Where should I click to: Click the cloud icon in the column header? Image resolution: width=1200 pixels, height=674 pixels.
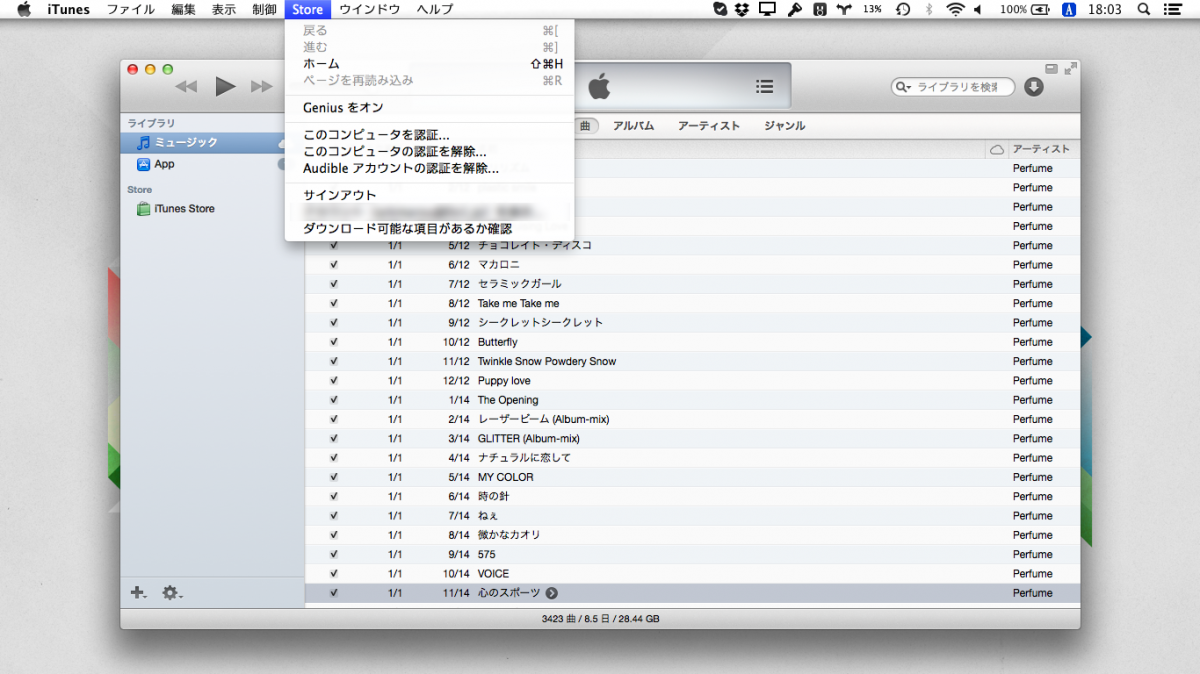pyautogui.click(x=996, y=147)
